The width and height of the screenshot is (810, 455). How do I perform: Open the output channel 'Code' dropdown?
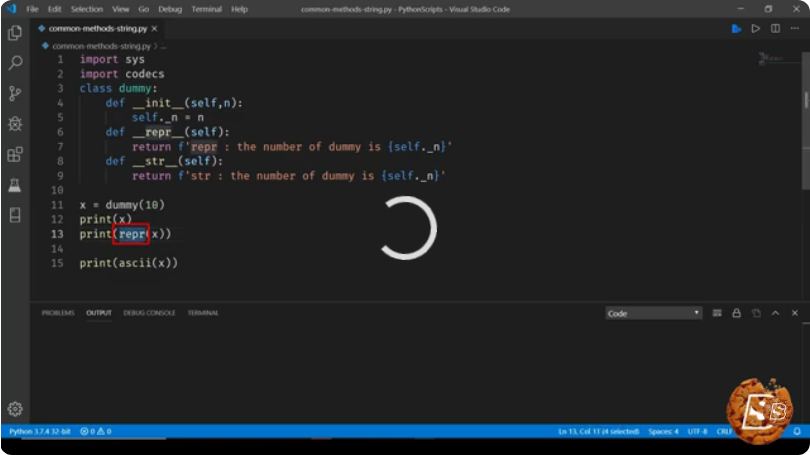pos(653,313)
